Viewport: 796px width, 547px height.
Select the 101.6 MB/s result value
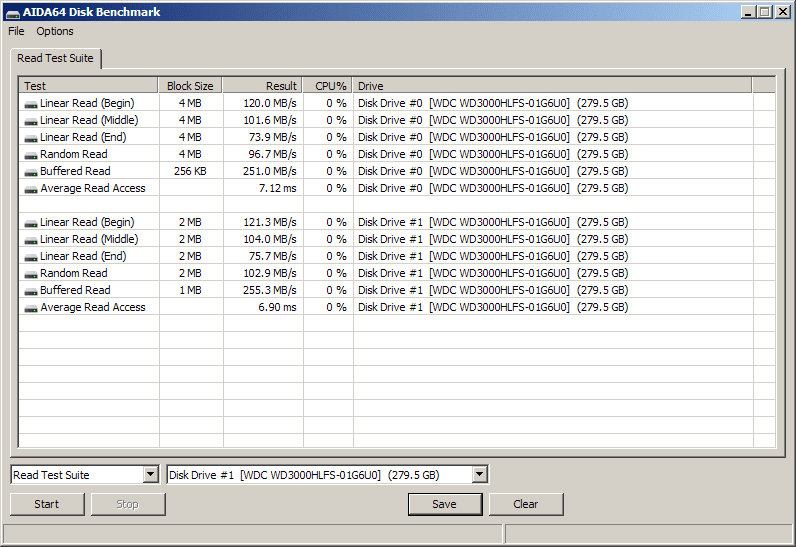click(270, 120)
